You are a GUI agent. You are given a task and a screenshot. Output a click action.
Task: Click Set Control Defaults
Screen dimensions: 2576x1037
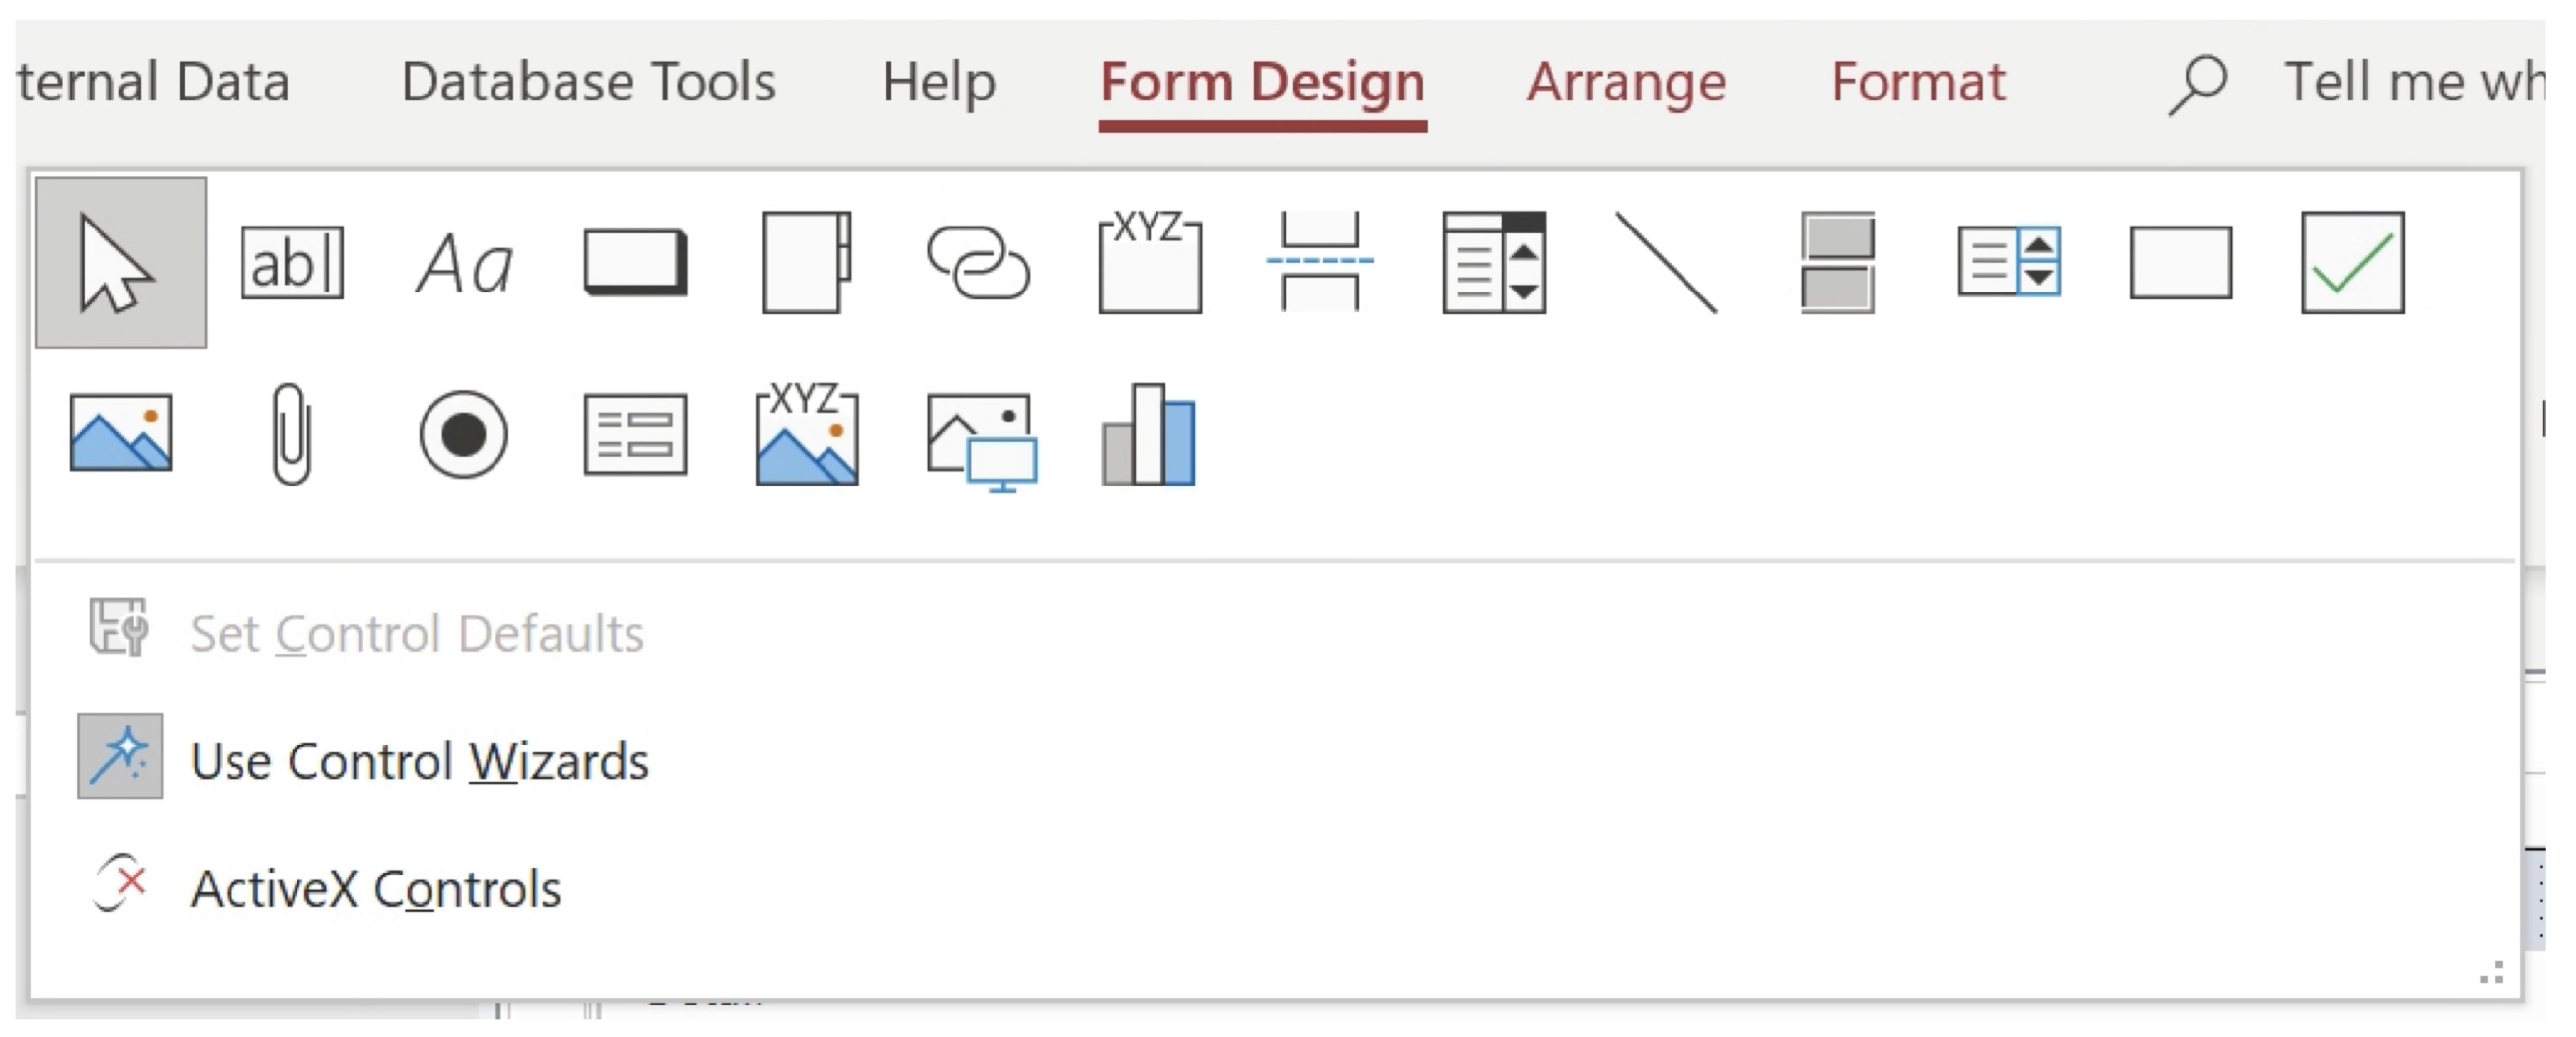[x=416, y=633]
